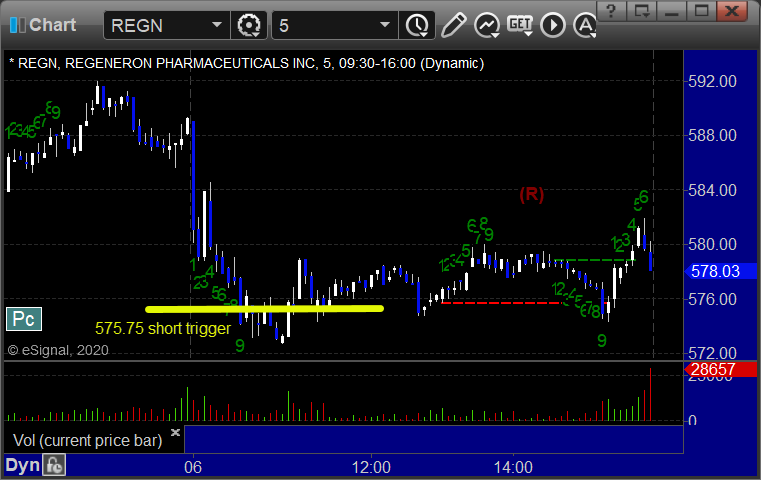This screenshot has height=480, width=761.
Task: Click the volume value label 28657
Action: tap(721, 369)
